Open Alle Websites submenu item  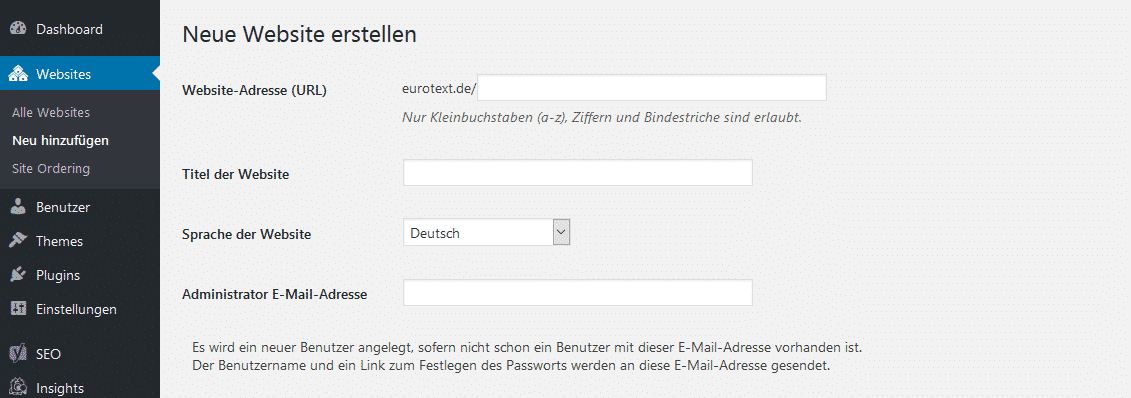tap(51, 112)
